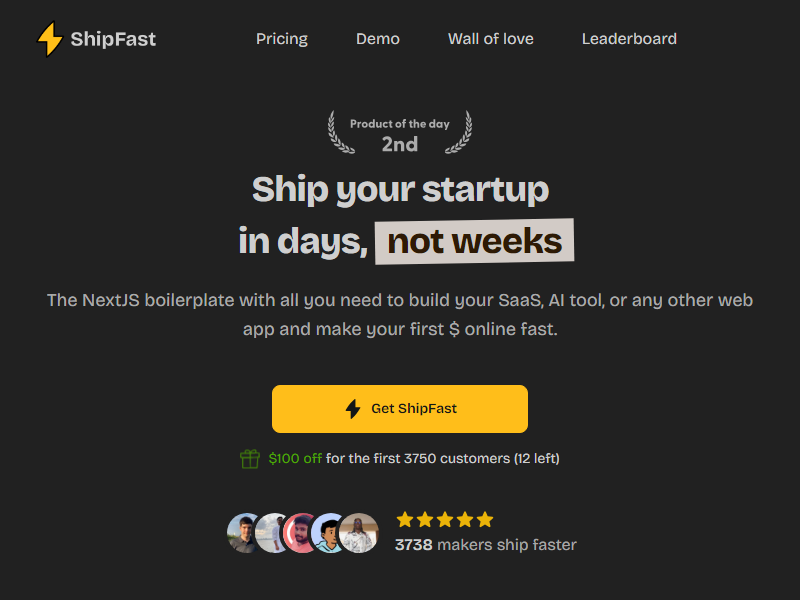Click the left laurel wreath icon
The image size is (800, 600).
pos(341,133)
